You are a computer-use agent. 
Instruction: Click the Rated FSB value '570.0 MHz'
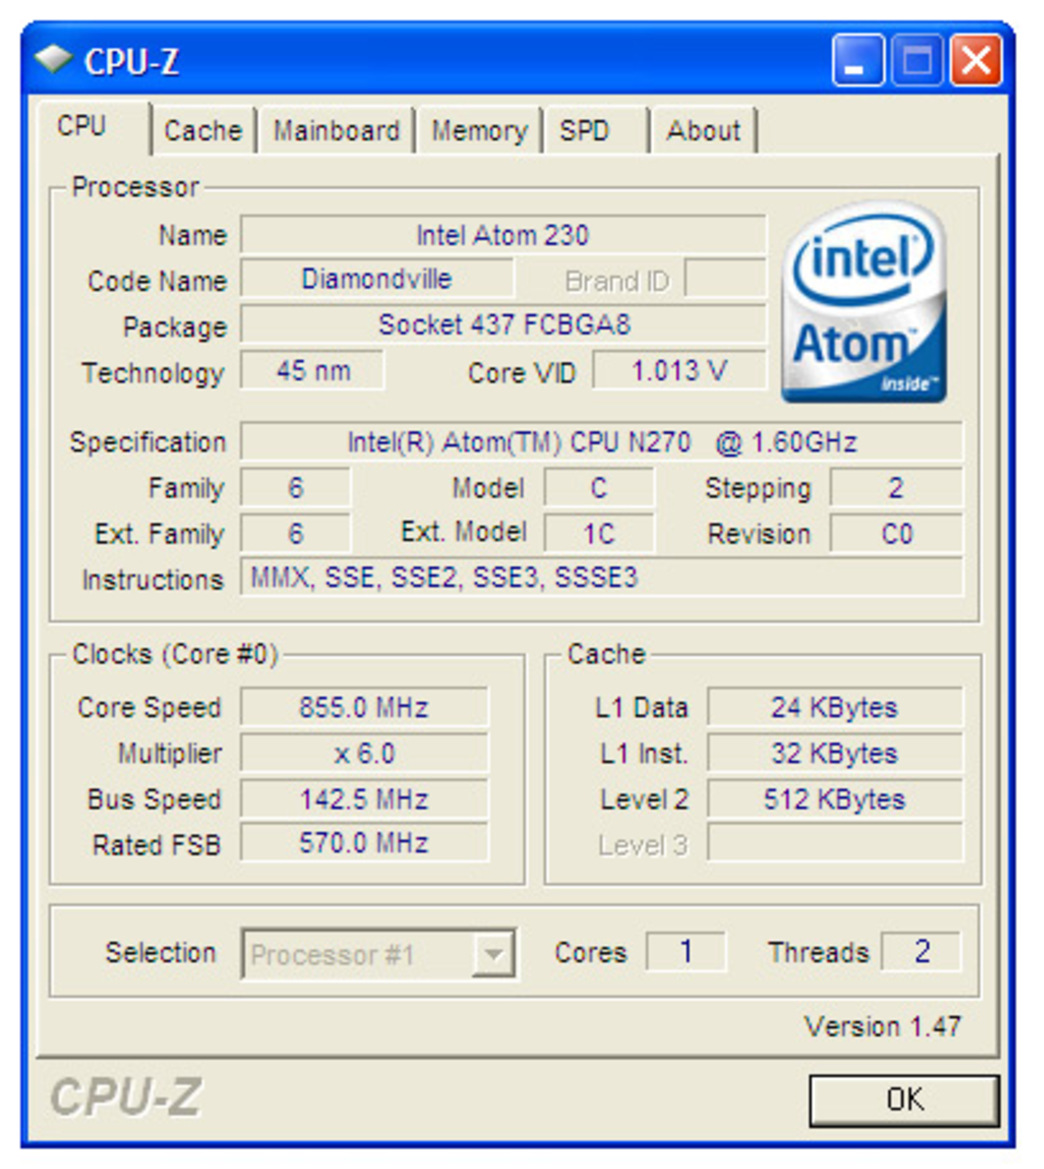coord(365,843)
